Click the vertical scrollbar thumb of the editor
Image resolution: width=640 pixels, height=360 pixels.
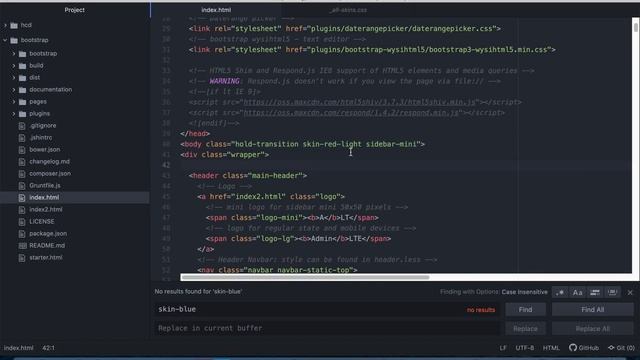636,27
